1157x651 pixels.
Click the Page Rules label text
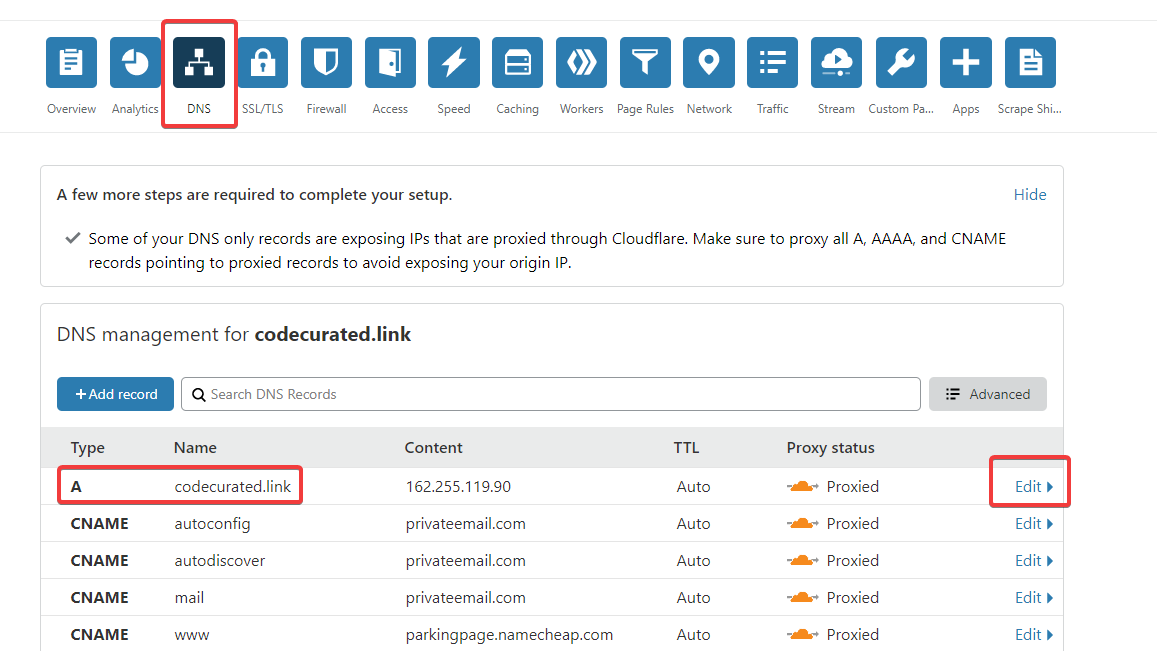point(645,108)
